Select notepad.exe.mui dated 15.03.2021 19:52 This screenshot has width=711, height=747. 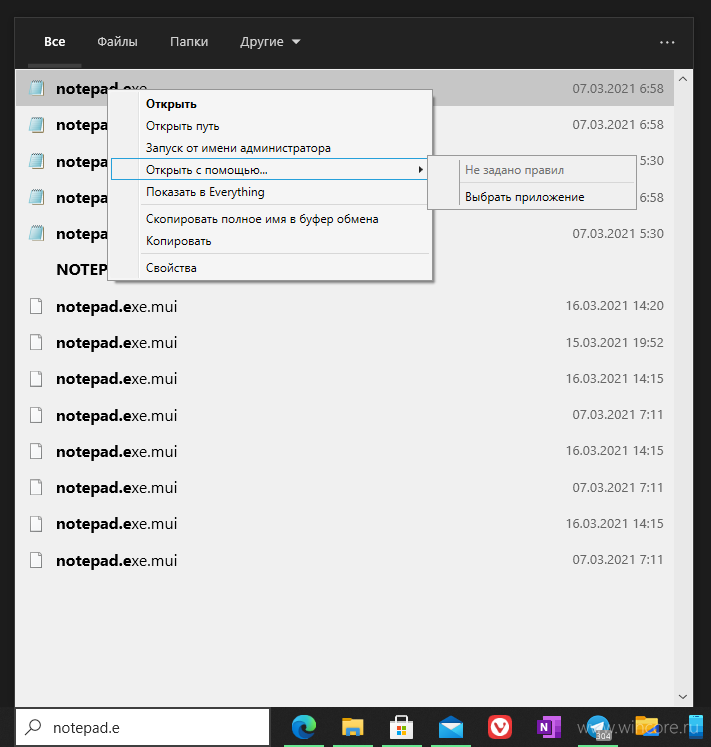[345, 343]
